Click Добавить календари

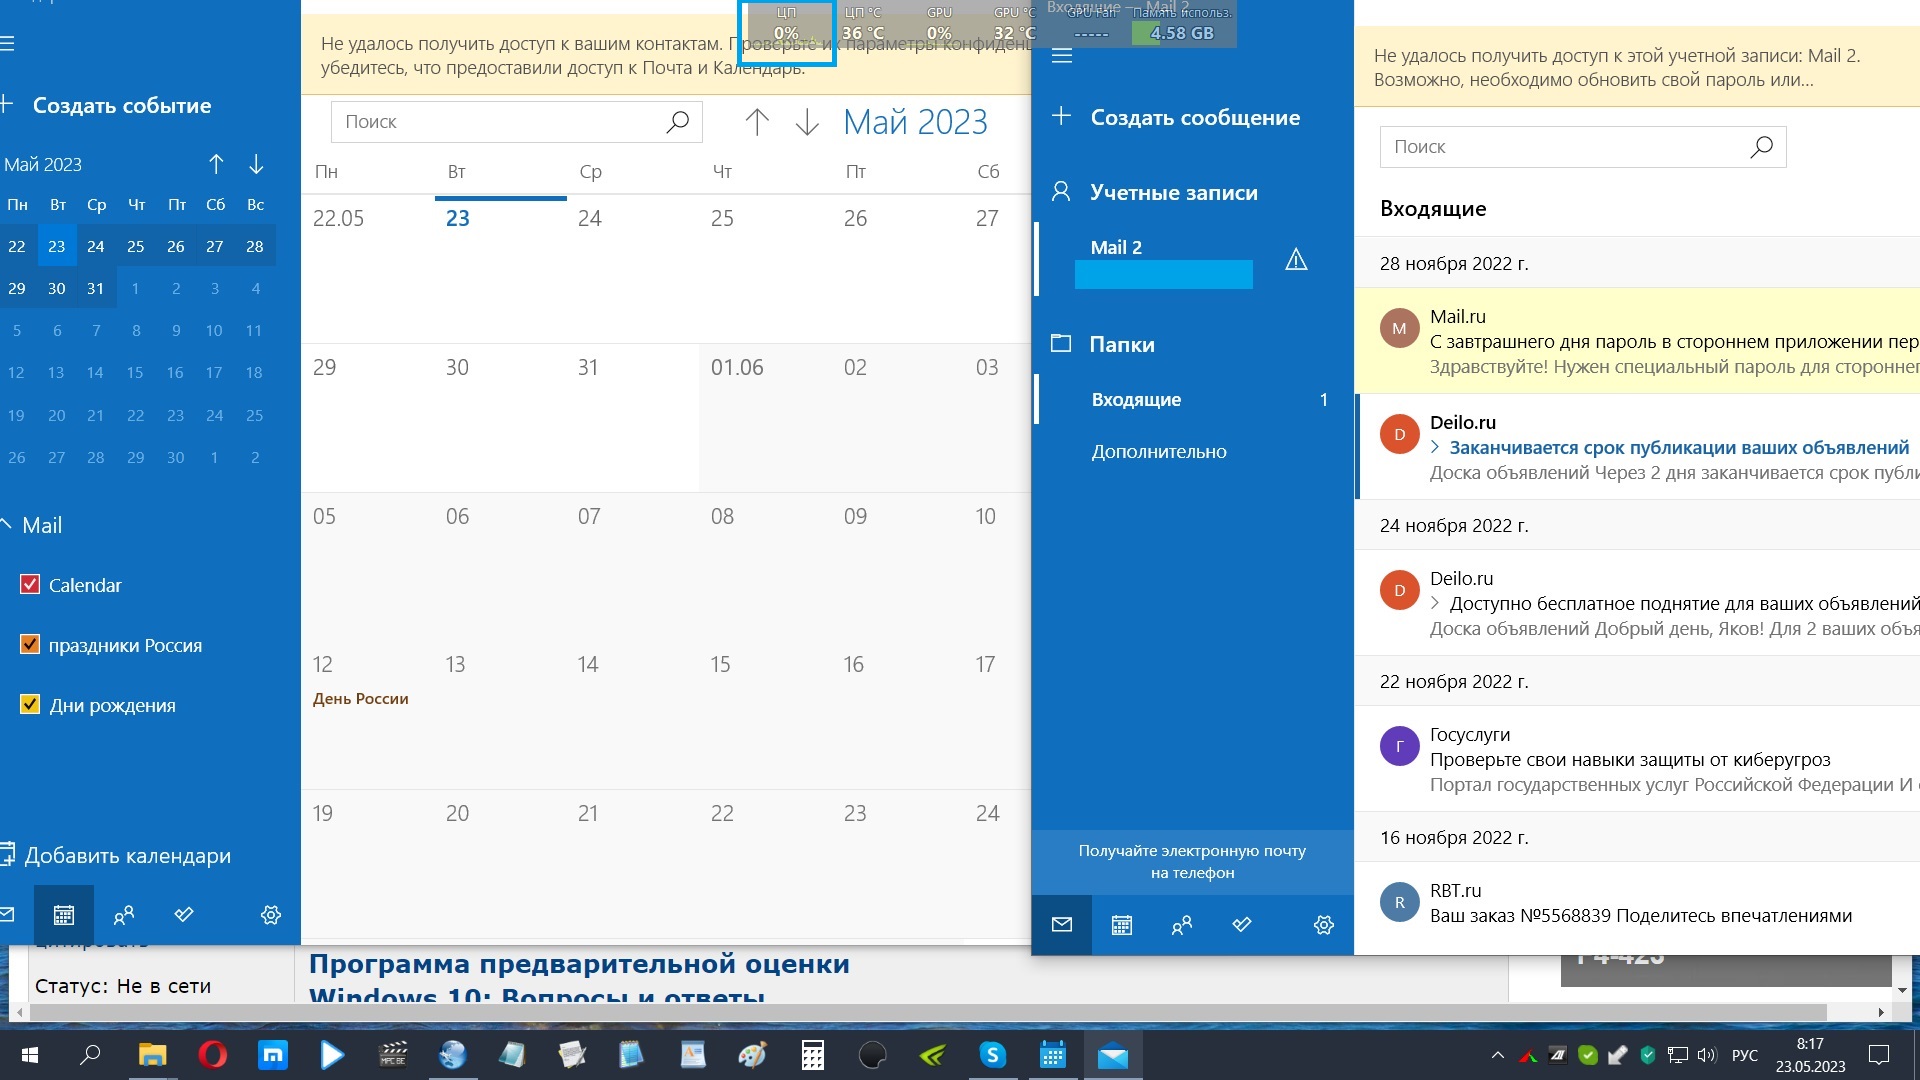[x=127, y=855]
